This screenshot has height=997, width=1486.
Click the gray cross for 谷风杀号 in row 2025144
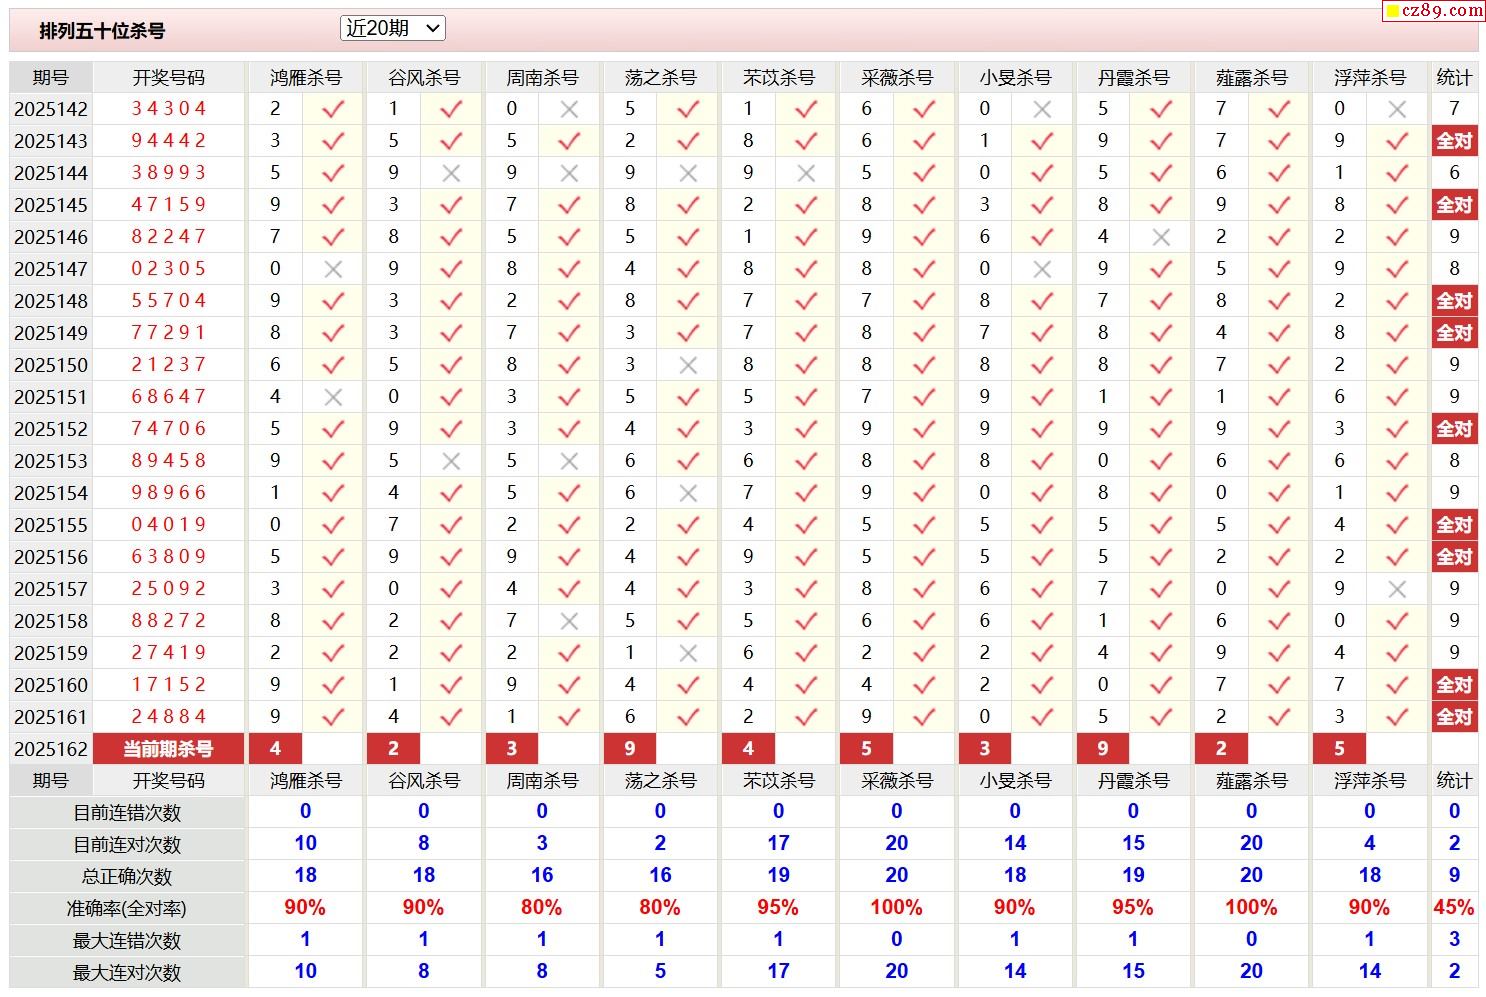[451, 173]
